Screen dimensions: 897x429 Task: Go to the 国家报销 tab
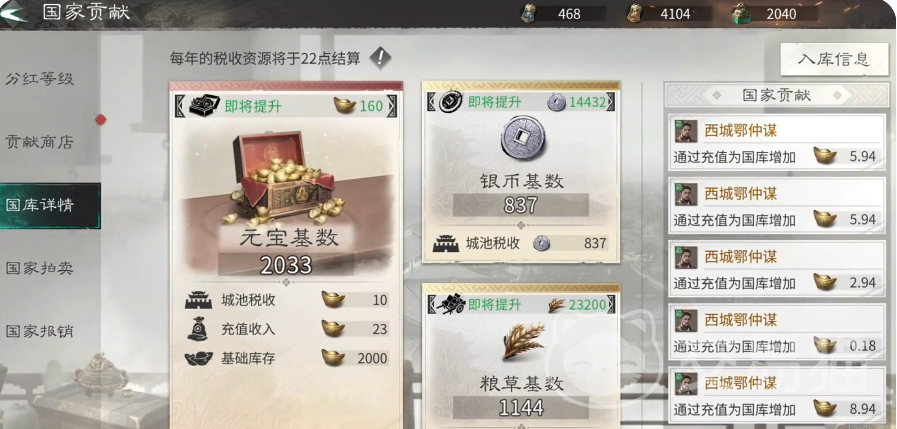(x=39, y=331)
